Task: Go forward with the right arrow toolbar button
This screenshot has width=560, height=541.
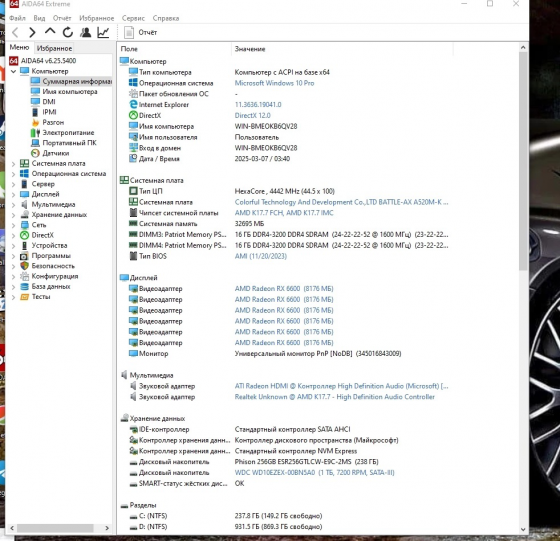Action: click(32, 32)
